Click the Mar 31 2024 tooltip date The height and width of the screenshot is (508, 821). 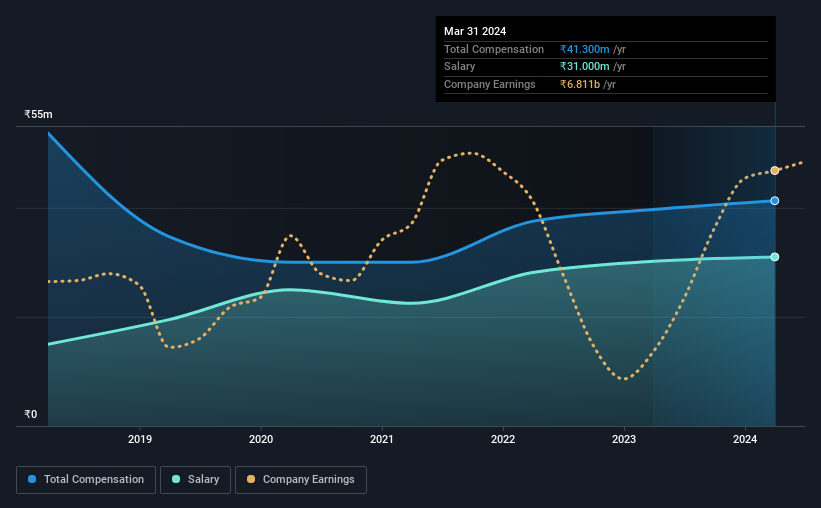pyautogui.click(x=475, y=31)
